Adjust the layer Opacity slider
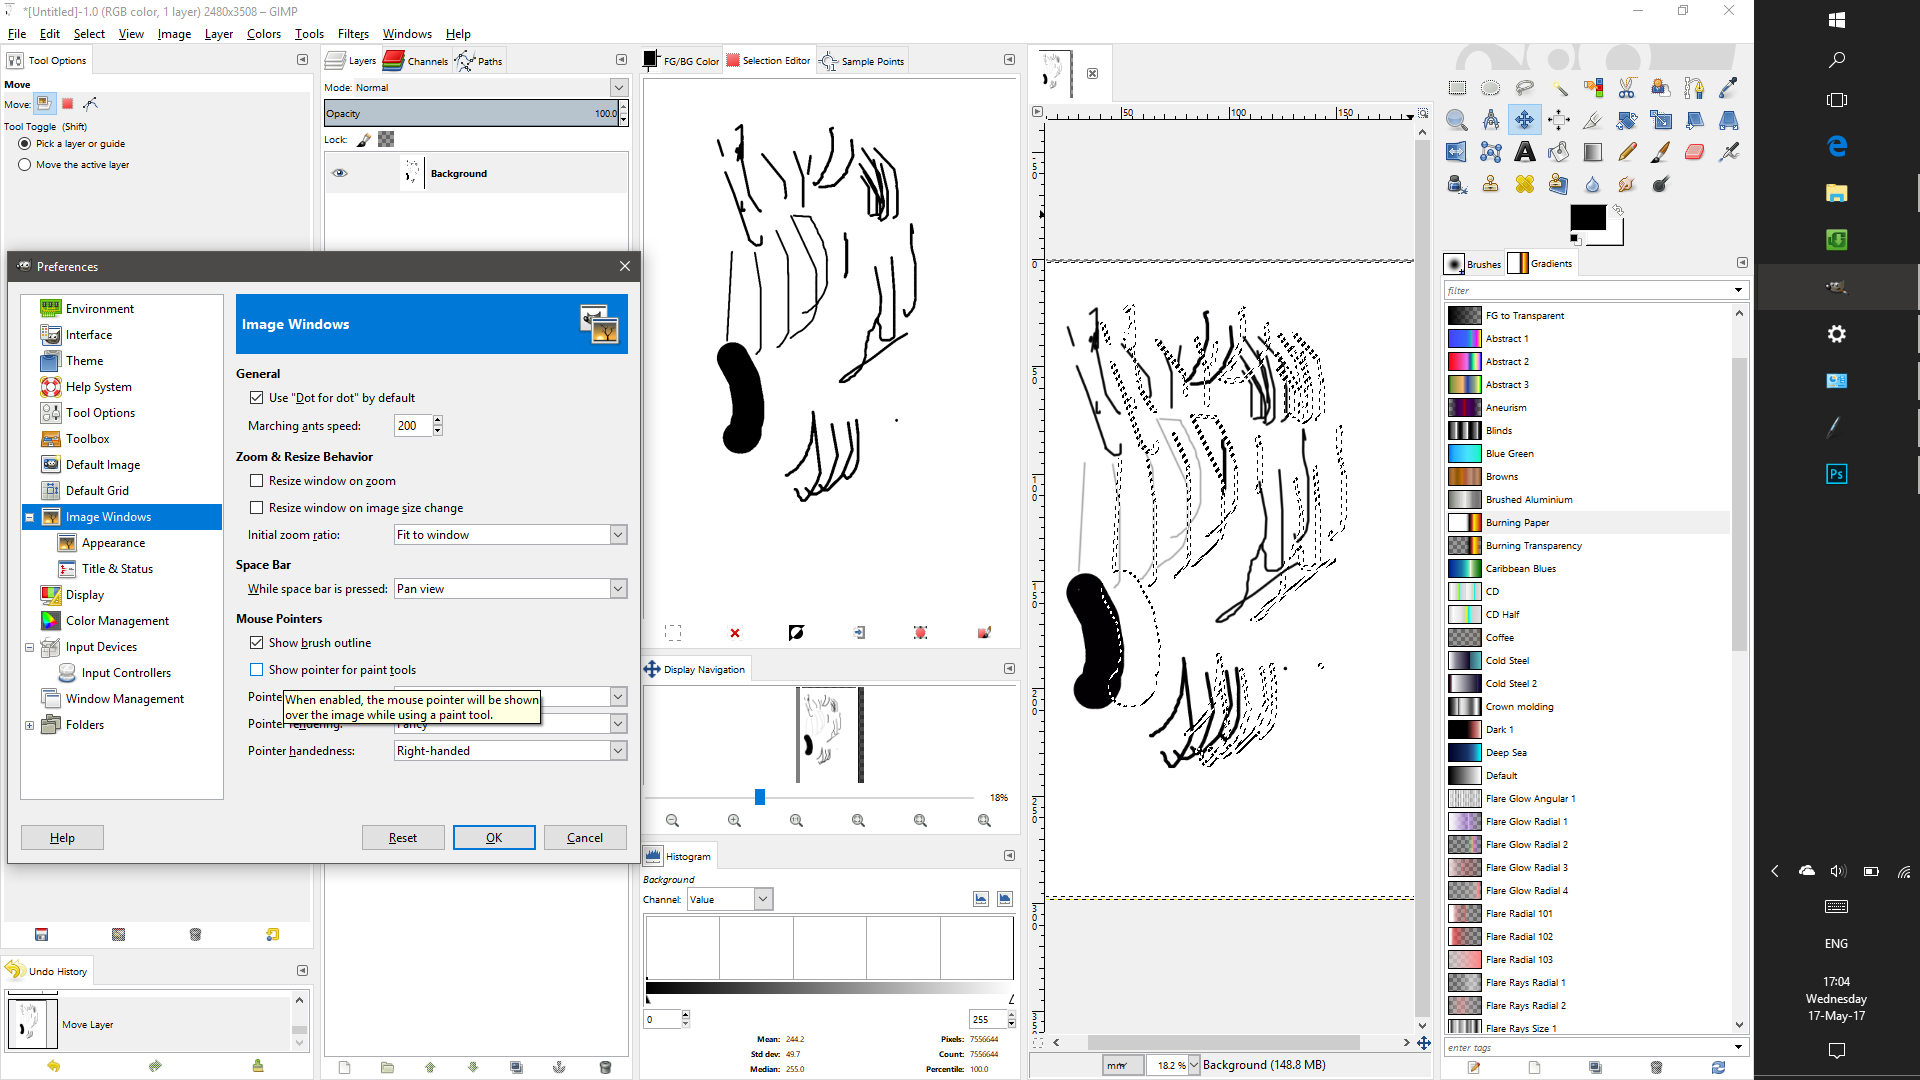 (x=471, y=114)
